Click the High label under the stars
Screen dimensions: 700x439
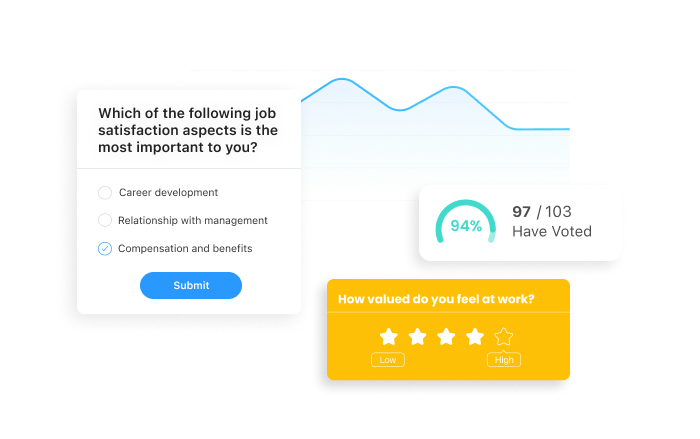click(x=503, y=360)
